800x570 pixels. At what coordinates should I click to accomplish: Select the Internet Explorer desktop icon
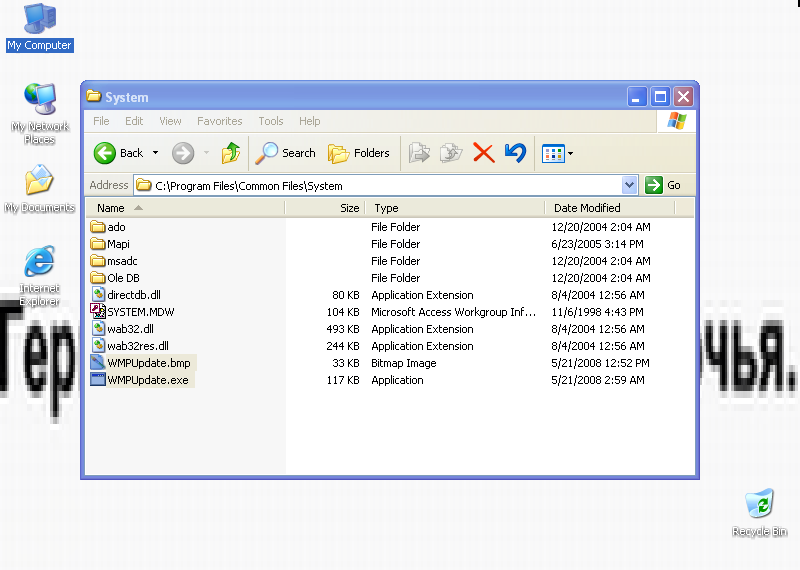click(x=40, y=276)
